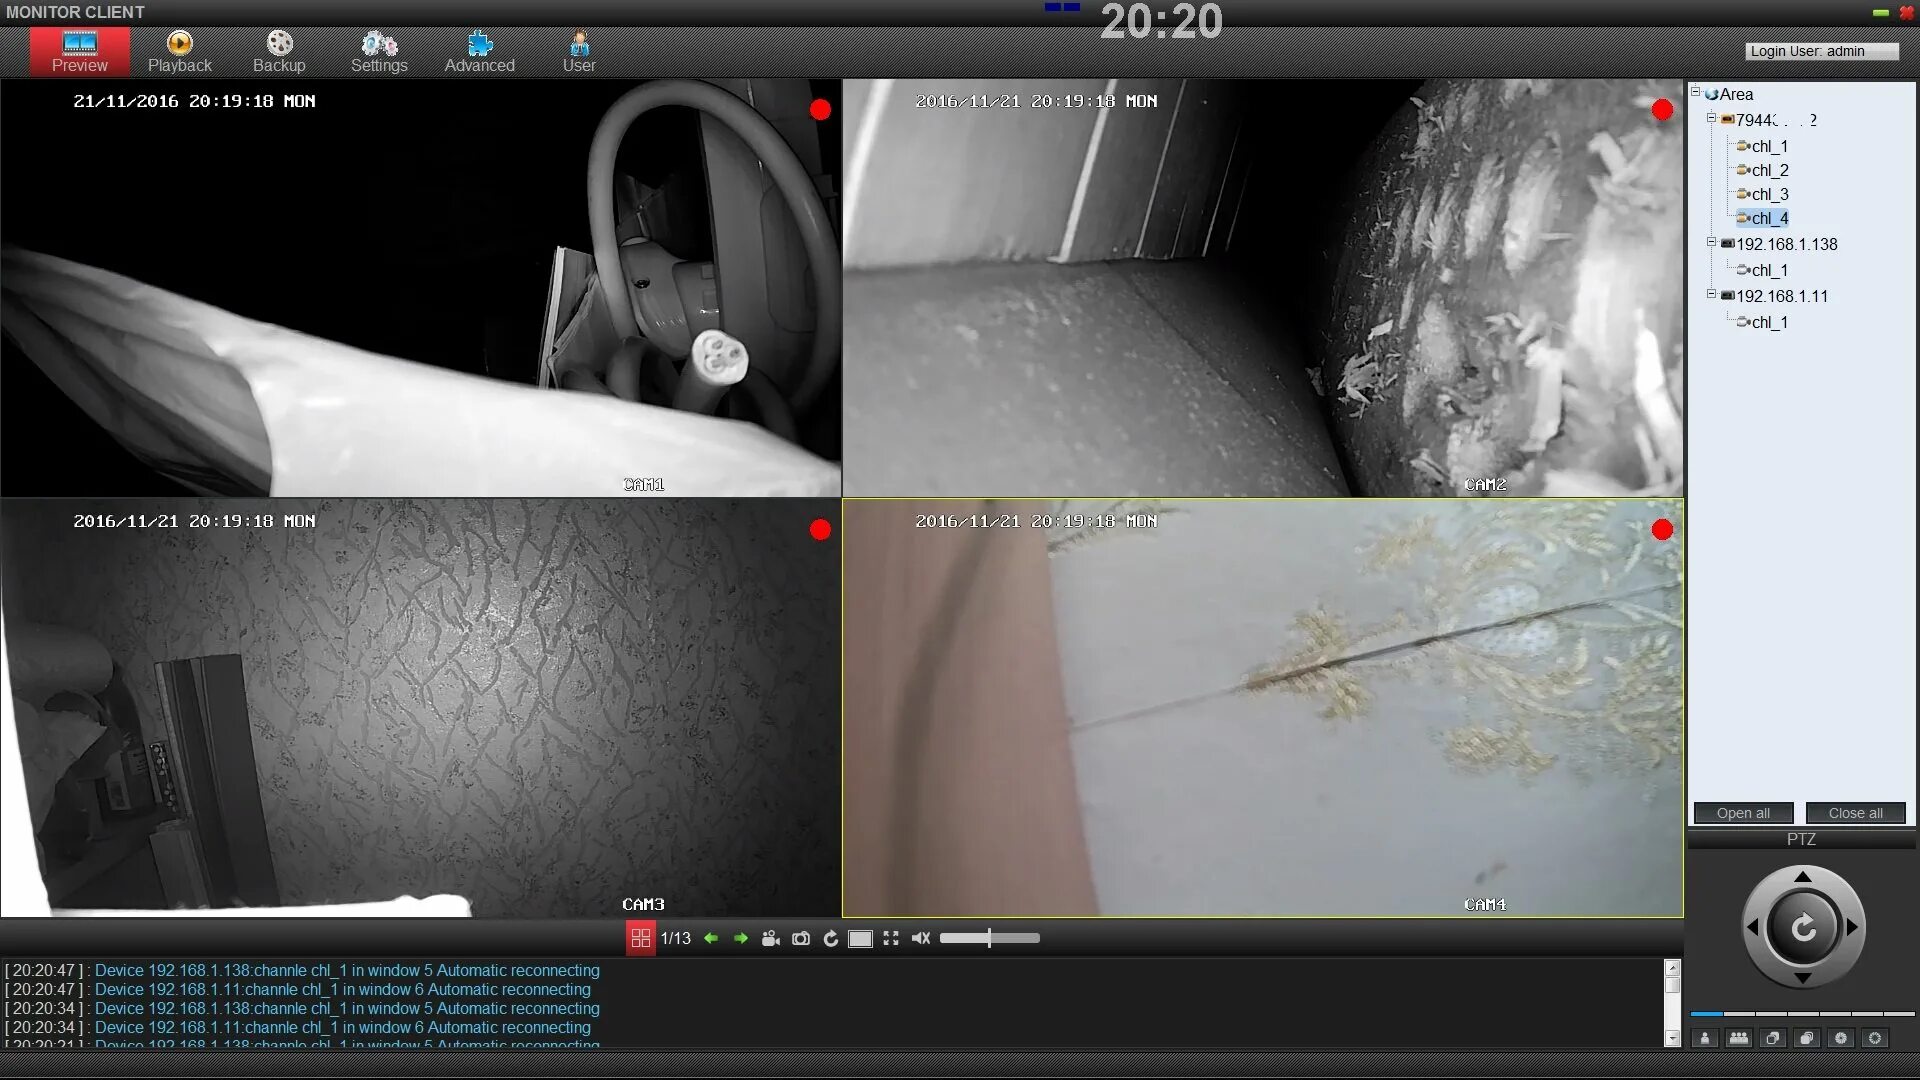The height and width of the screenshot is (1080, 1920).
Task: Click the fullscreen expand arrows icon
Action: click(x=891, y=938)
